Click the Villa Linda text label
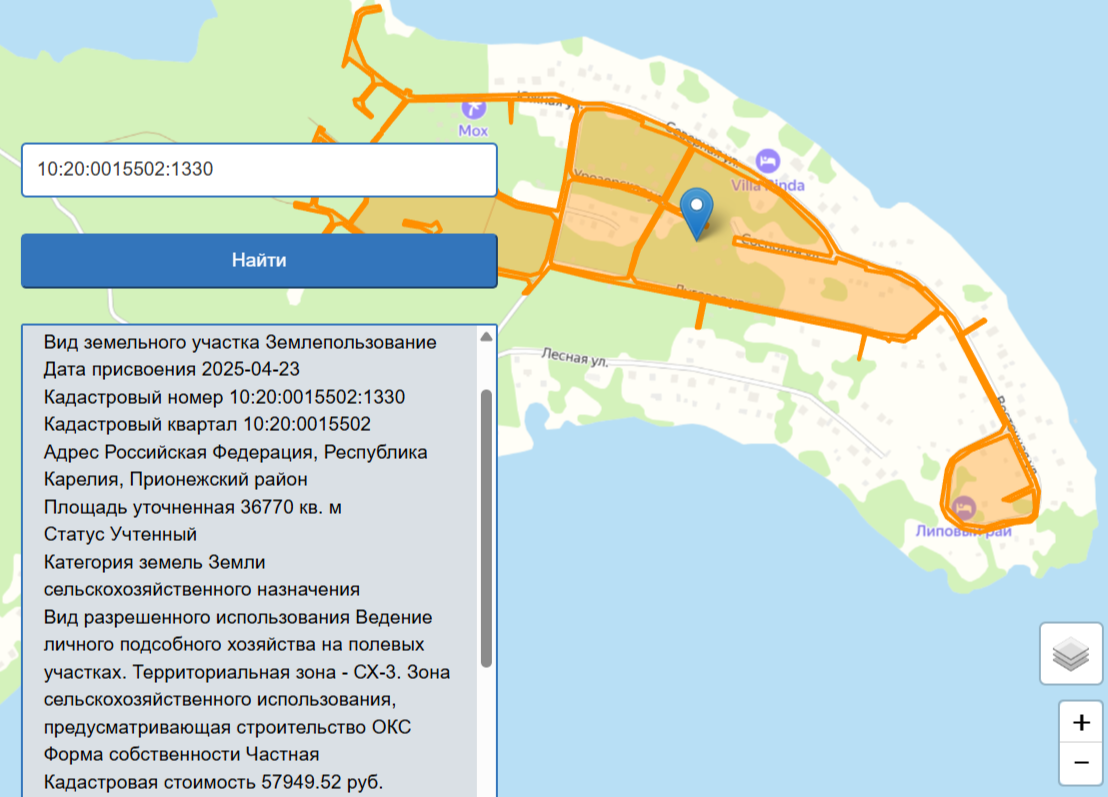Viewport: 1108px width, 797px height. click(x=768, y=185)
